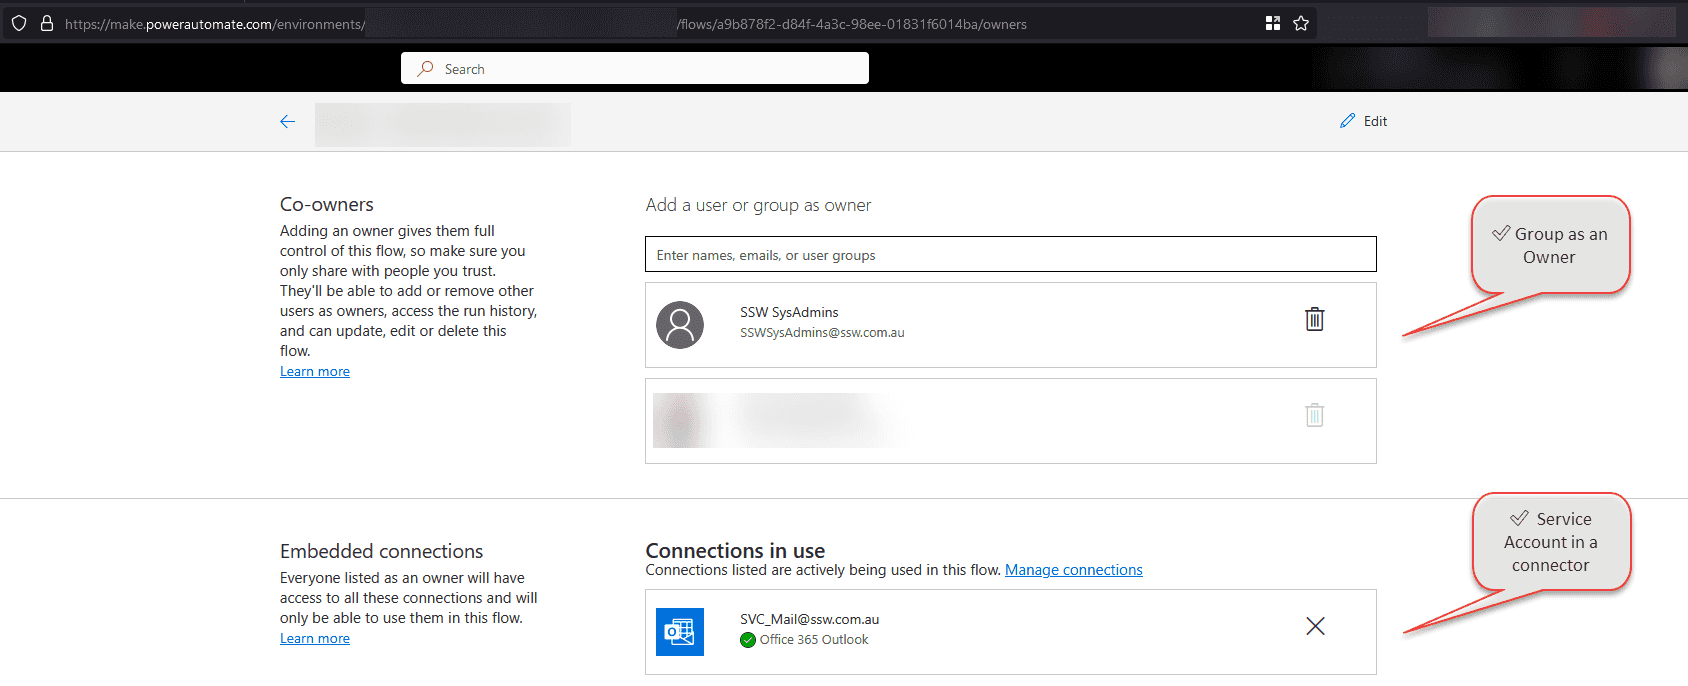Viewport: 1688px width, 686px height.
Task: Click the Edit pencil button
Action: [1363, 121]
